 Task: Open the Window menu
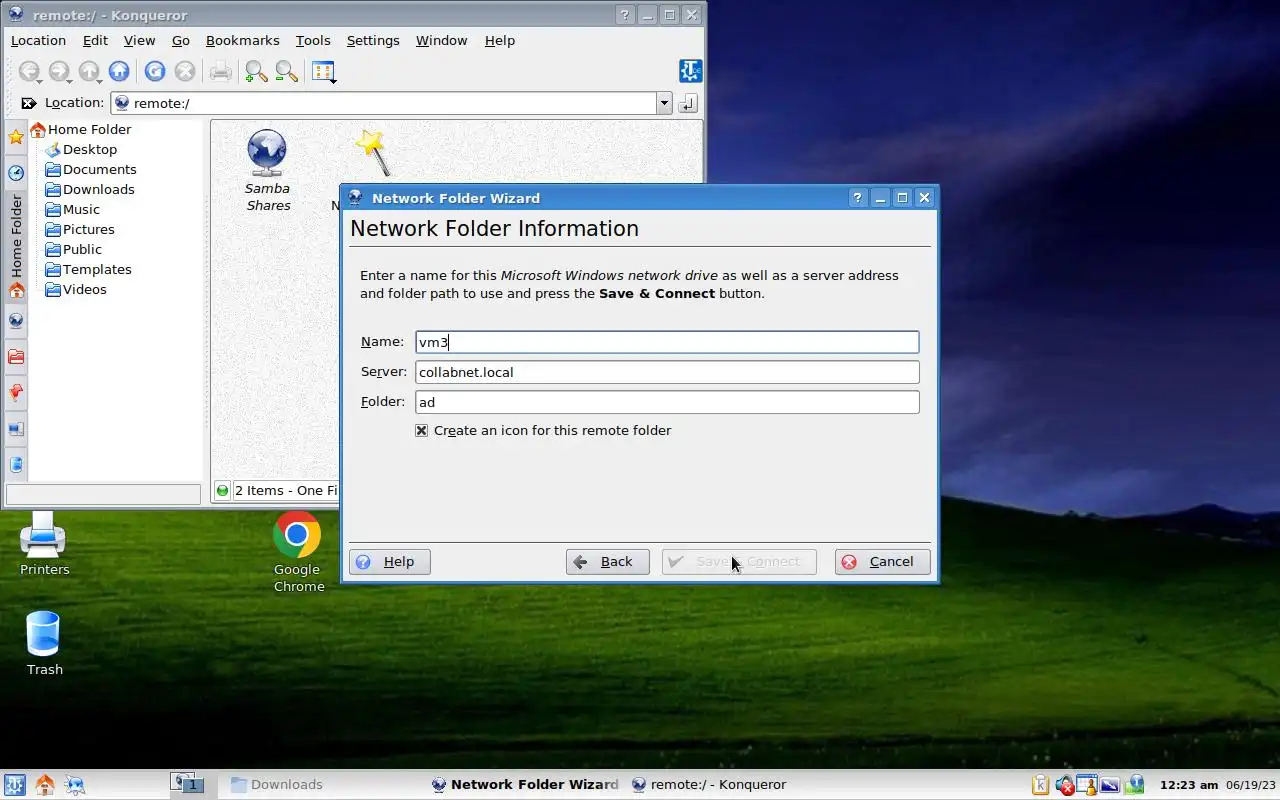coord(441,40)
